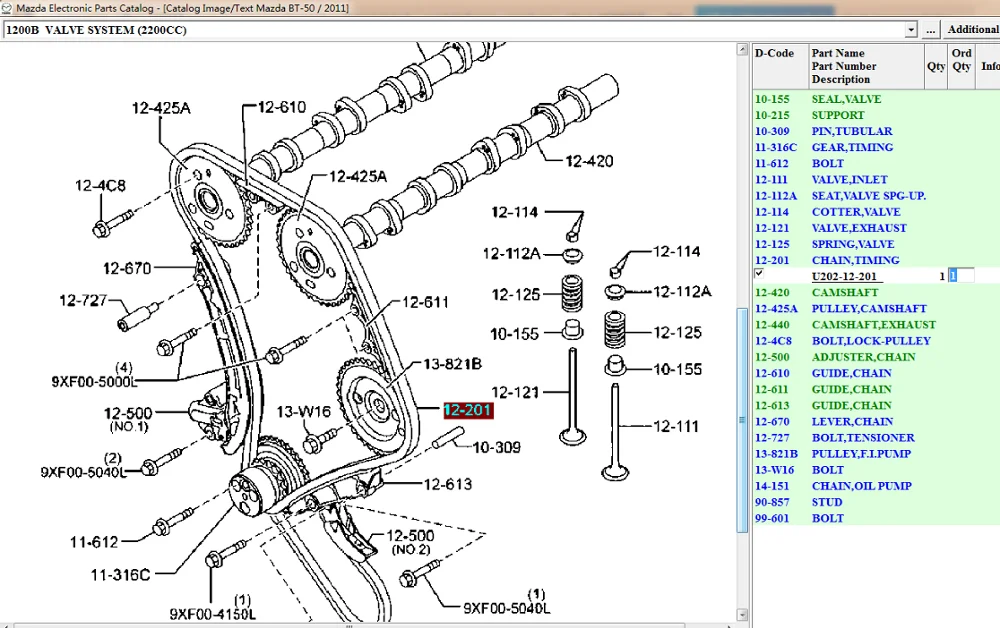
Task: Click the Ord Qty input field showing 1
Action: tap(962, 276)
